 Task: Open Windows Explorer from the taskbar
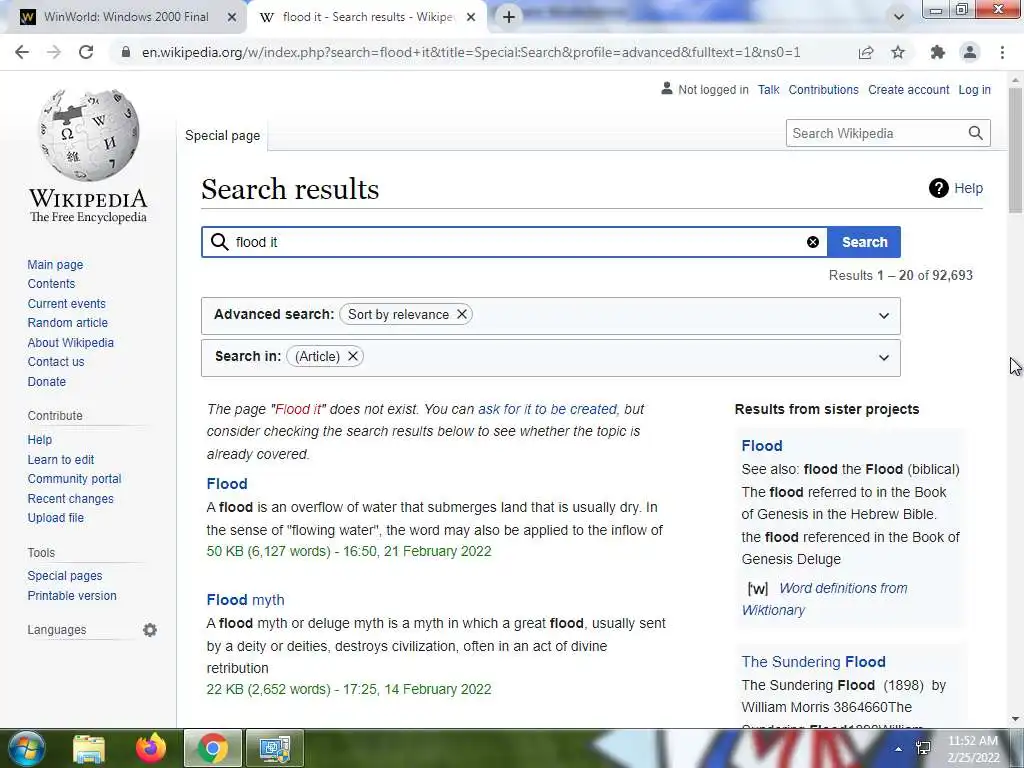pos(89,748)
